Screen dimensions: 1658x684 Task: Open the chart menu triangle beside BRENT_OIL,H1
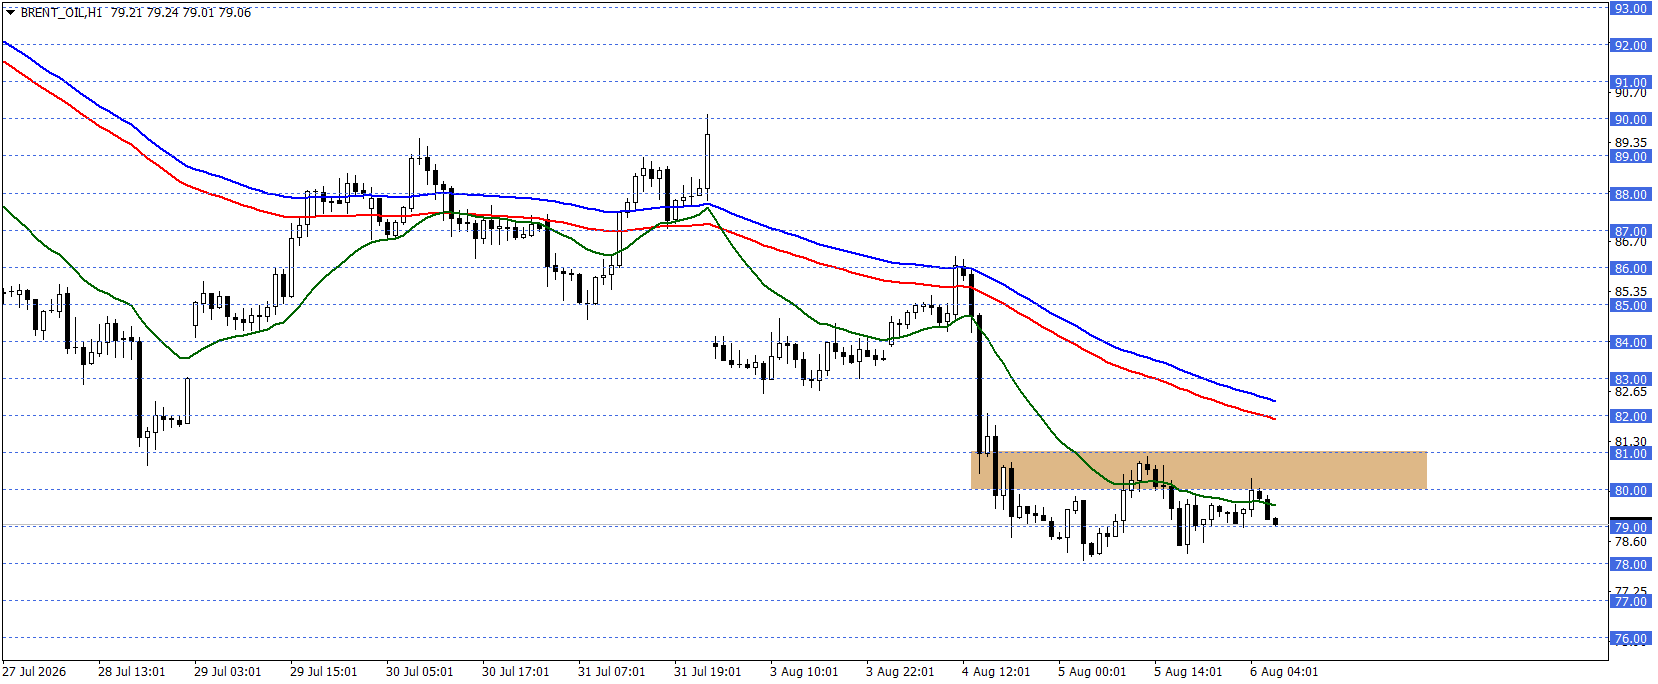[x=10, y=13]
